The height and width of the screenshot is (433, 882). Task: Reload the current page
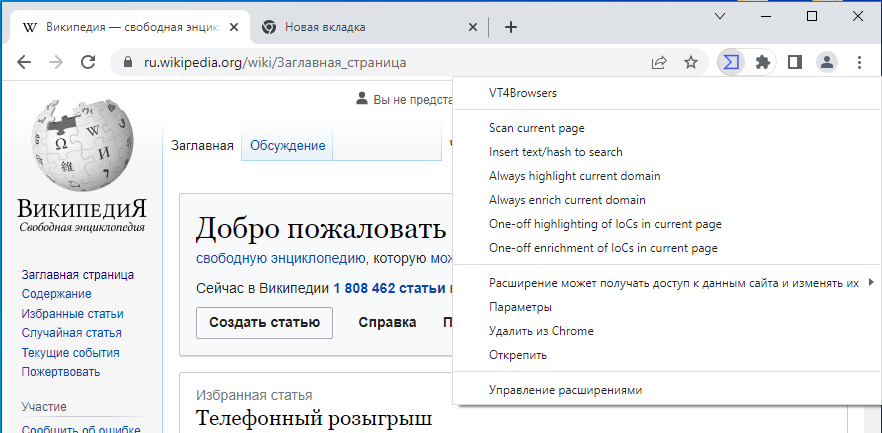pyautogui.click(x=88, y=62)
